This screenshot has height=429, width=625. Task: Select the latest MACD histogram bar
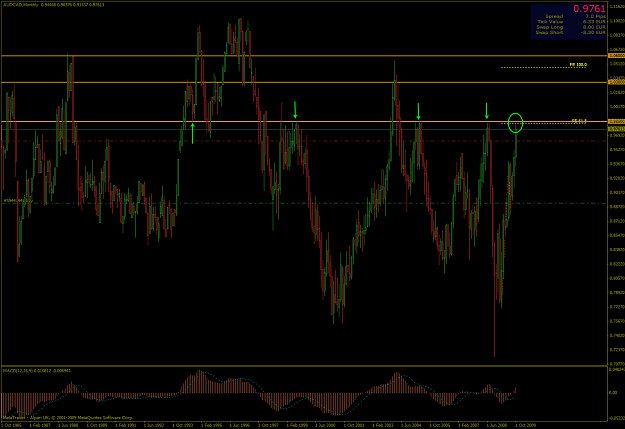(515, 390)
